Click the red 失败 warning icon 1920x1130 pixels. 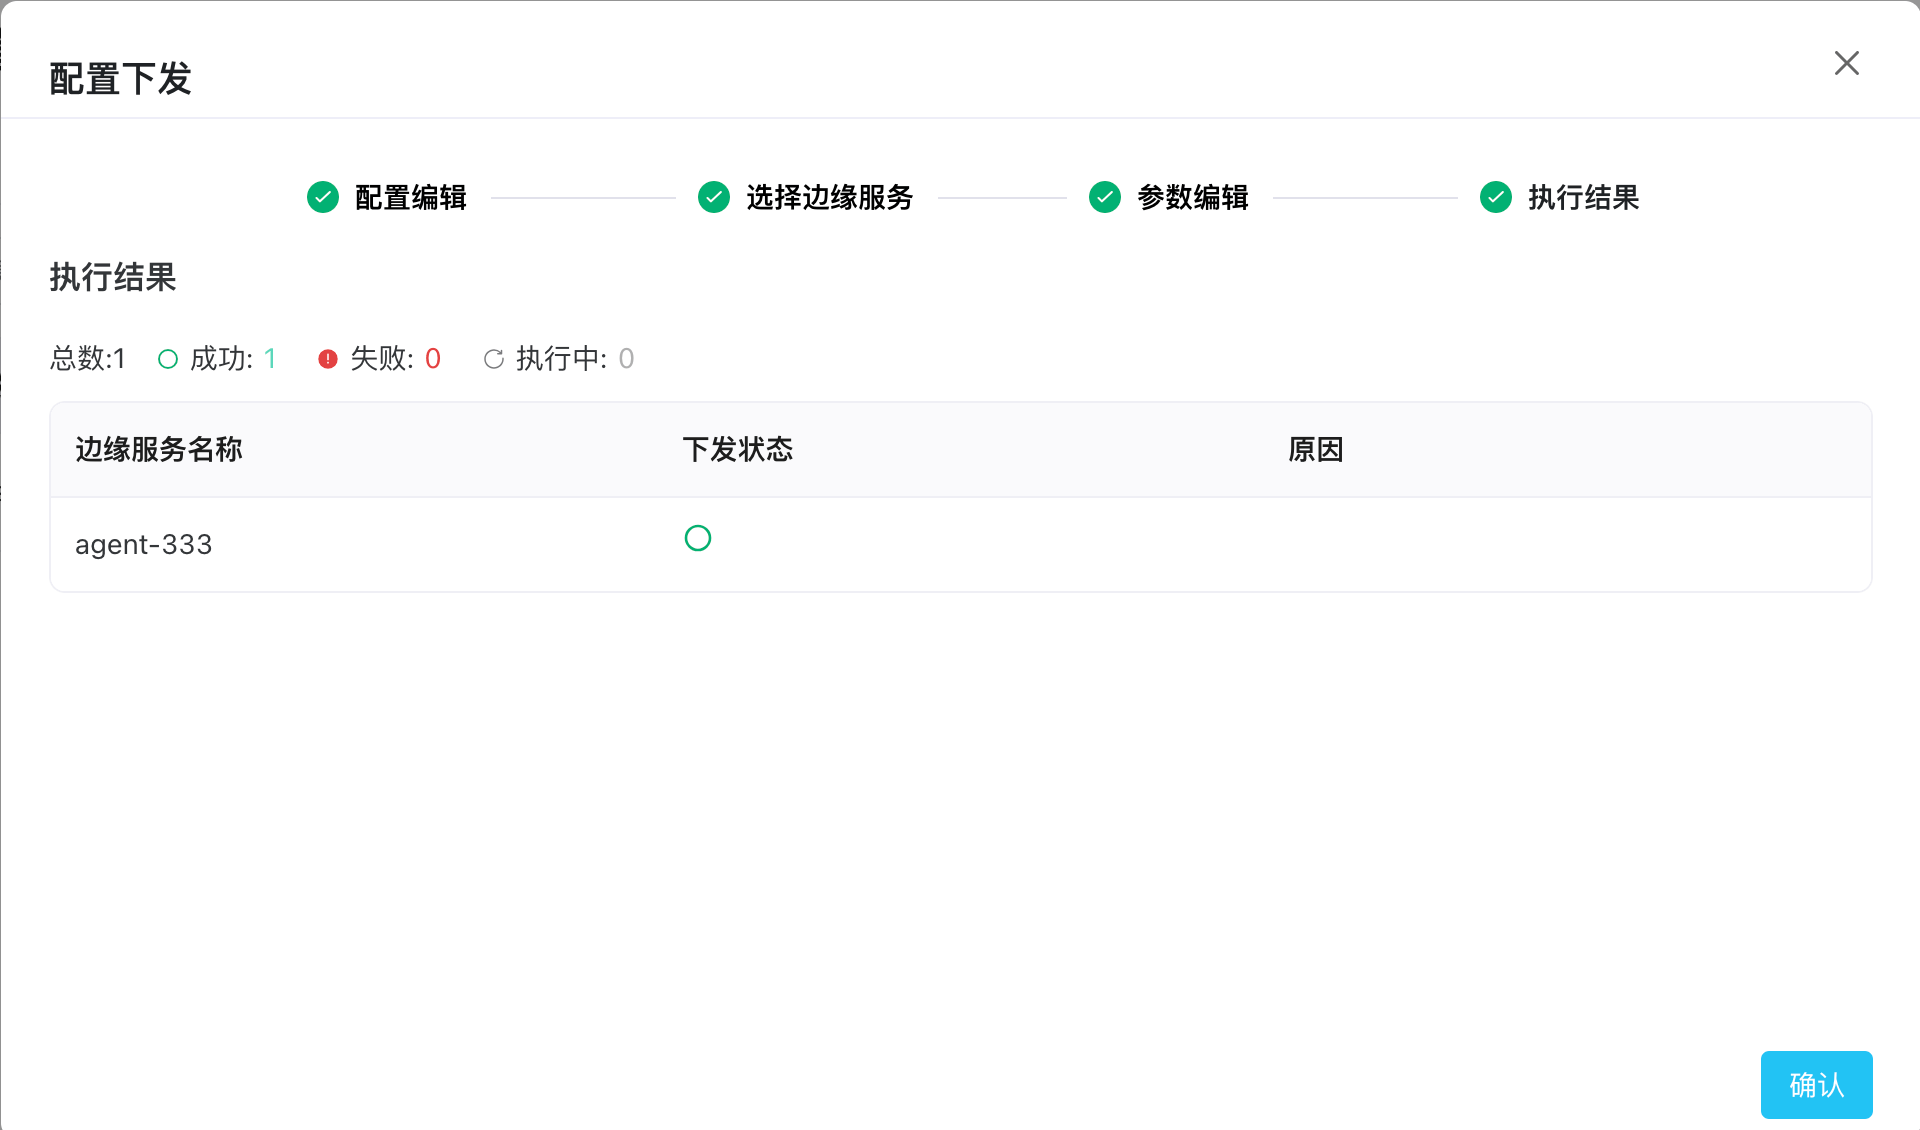[x=328, y=359]
